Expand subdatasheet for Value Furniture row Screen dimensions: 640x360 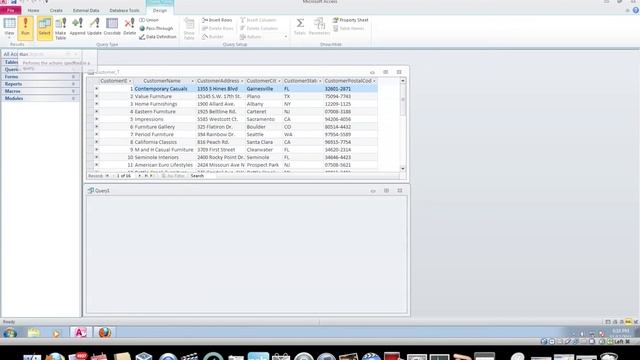[97, 96]
